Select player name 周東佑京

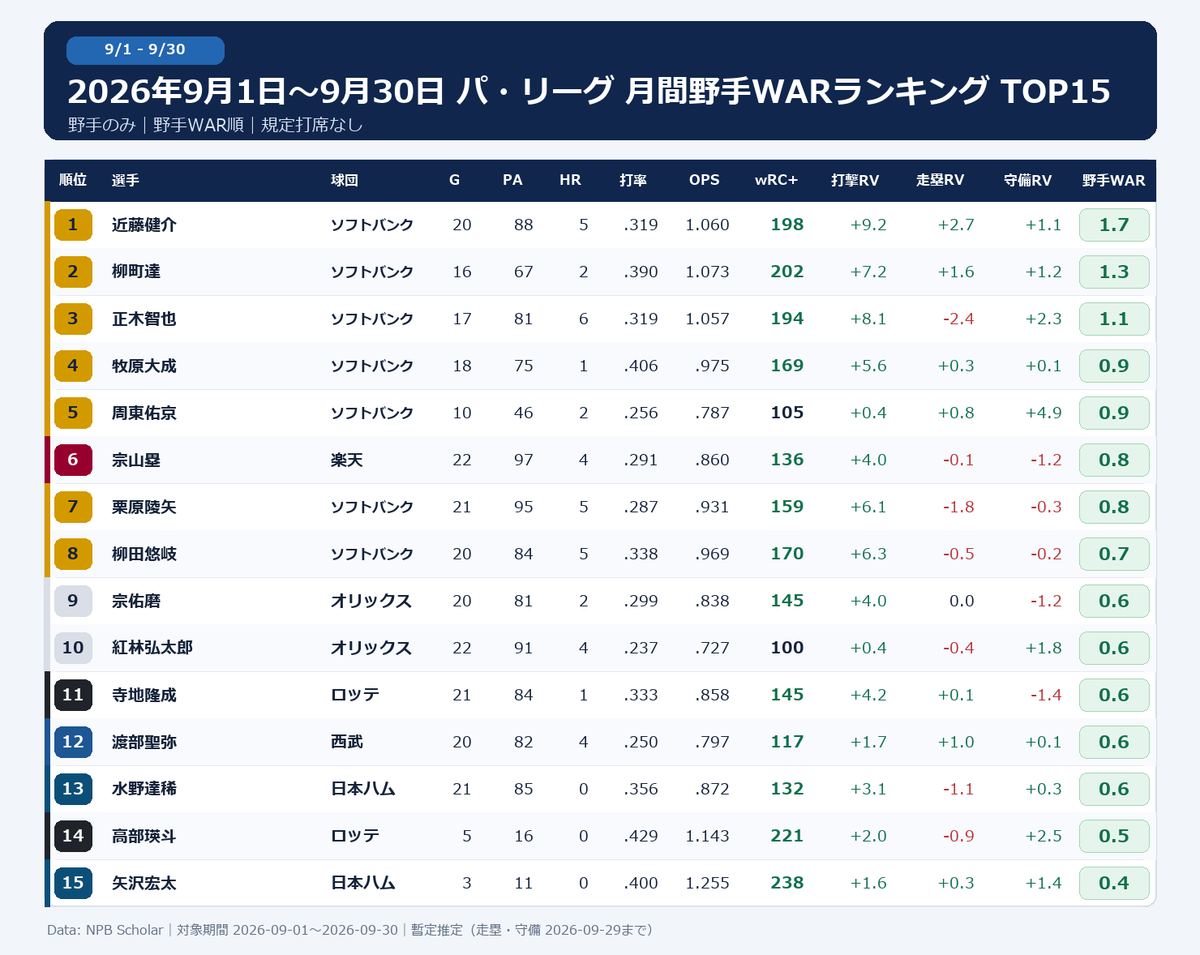[x=144, y=413]
